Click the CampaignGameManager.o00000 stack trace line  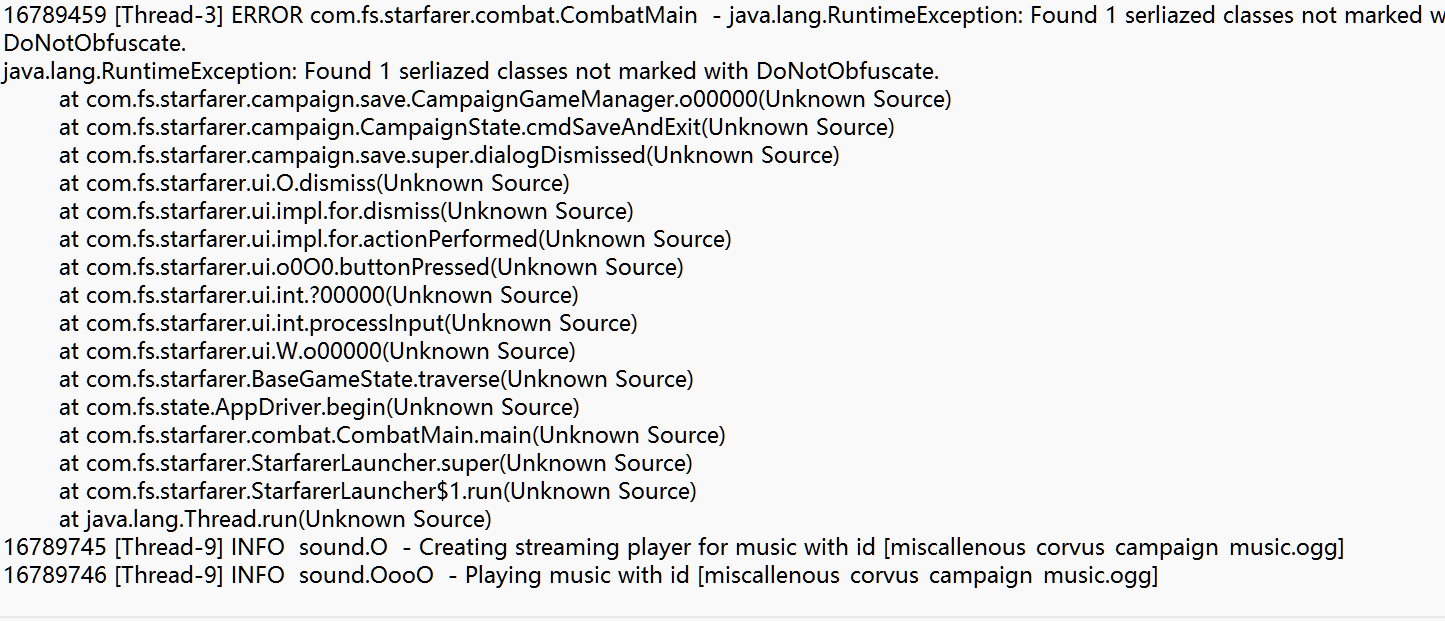(505, 100)
